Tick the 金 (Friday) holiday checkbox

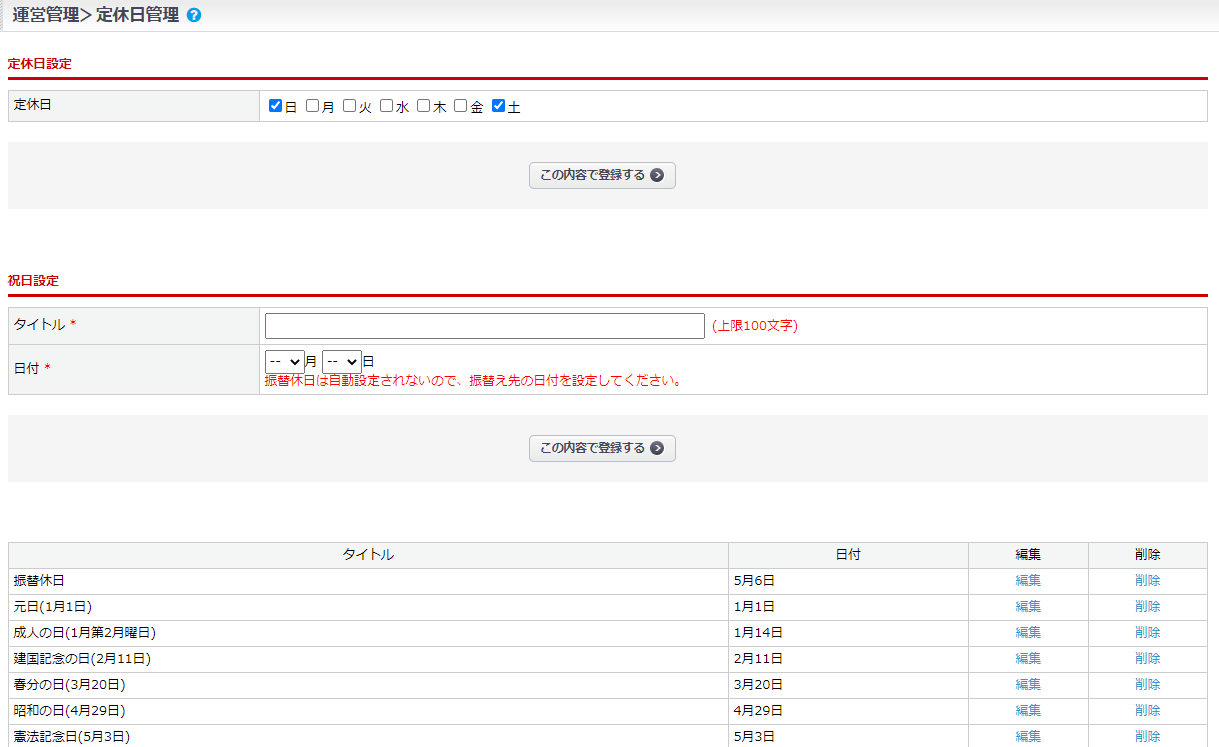461,106
